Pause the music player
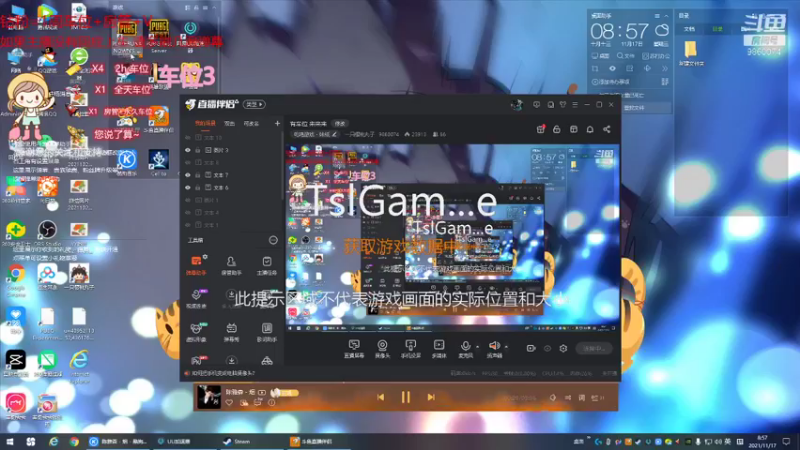The height and width of the screenshot is (450, 800). click(406, 397)
